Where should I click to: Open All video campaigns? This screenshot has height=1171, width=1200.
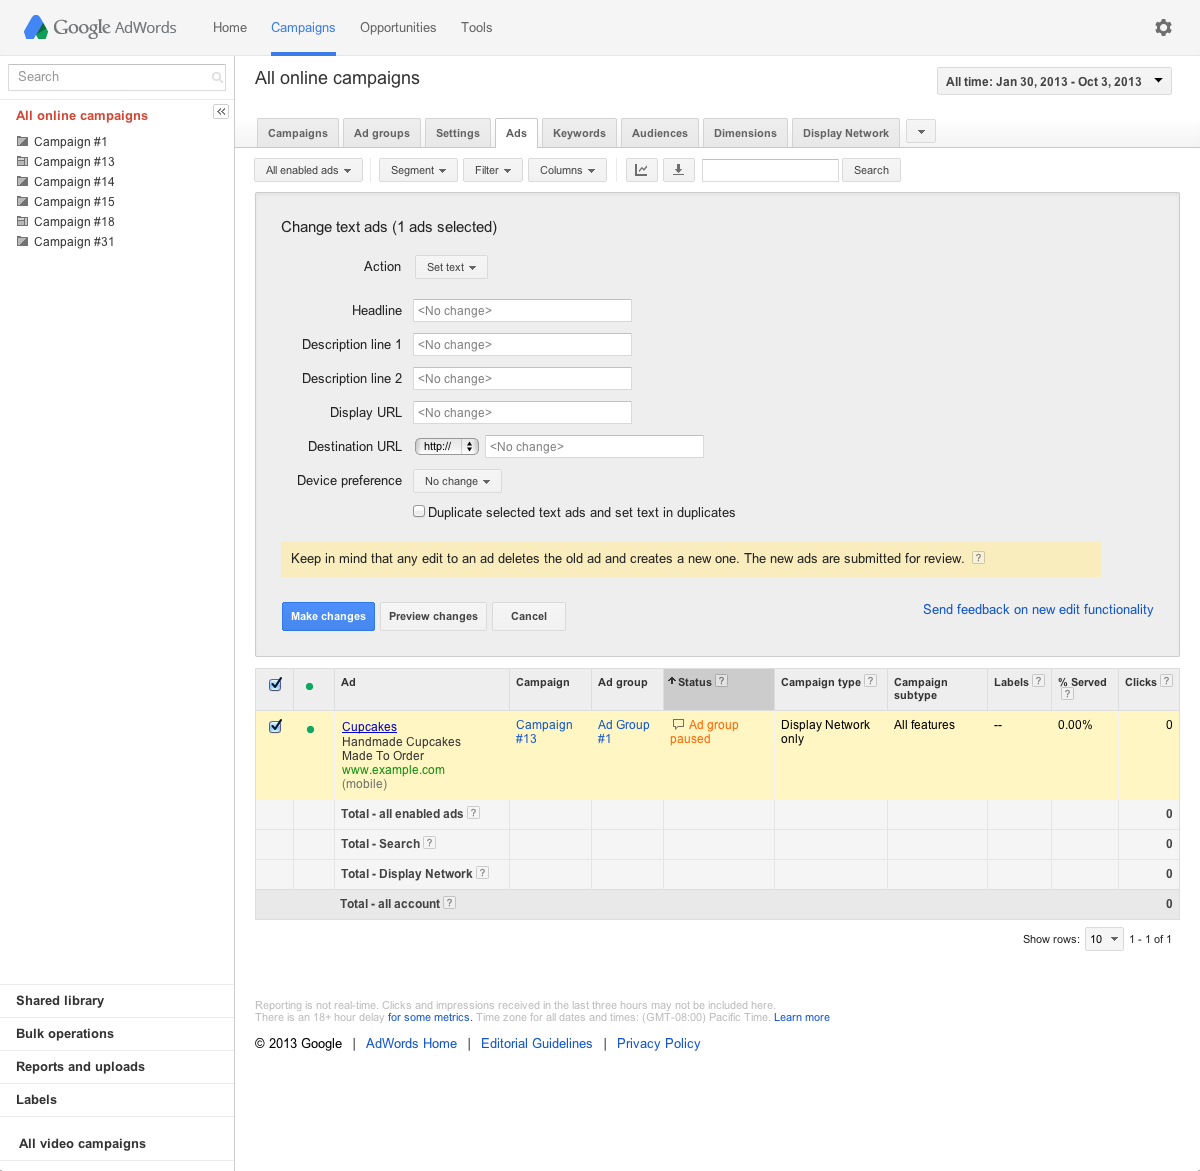tap(82, 1143)
